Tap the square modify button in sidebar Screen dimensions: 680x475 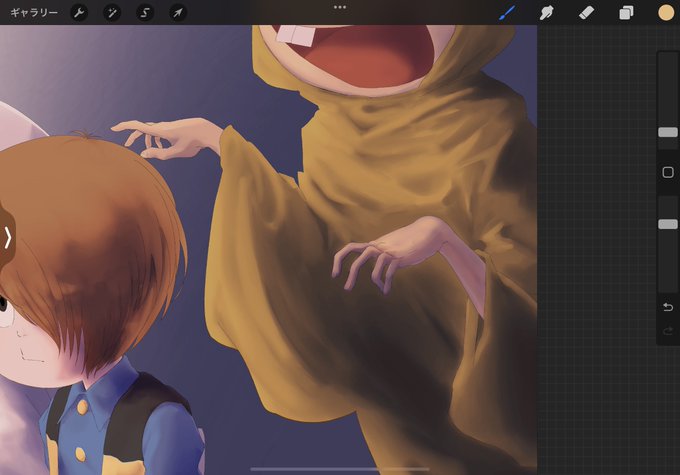(668, 172)
